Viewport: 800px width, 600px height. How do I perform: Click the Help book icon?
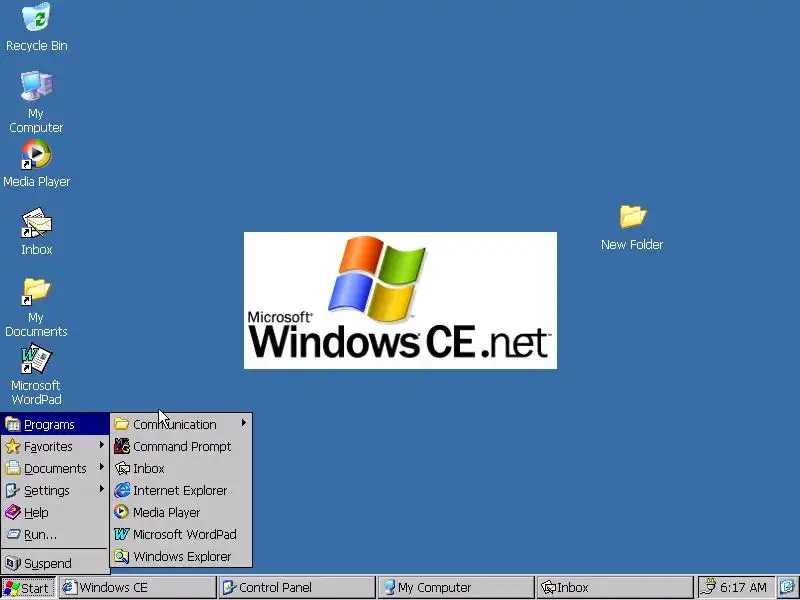(x=13, y=512)
